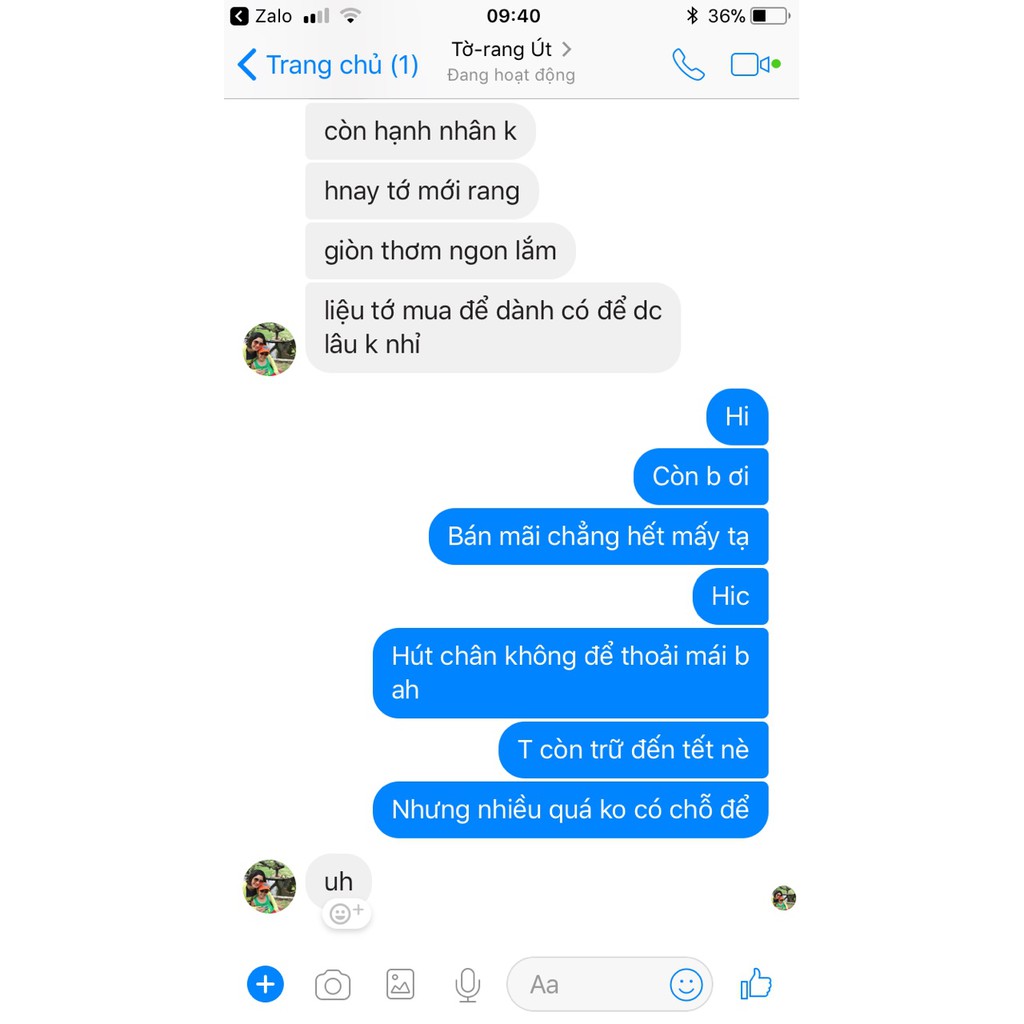Open the emoji picker
The width and height of the screenshot is (1024, 1024).
[x=686, y=985]
